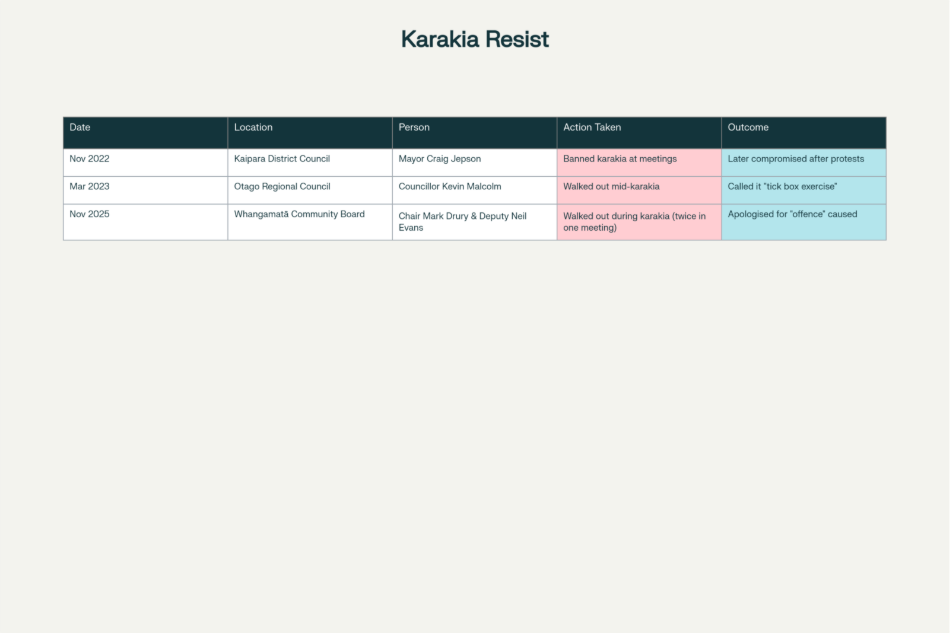Select the "Banned karakia at meetings" cell

pyautogui.click(x=639, y=160)
